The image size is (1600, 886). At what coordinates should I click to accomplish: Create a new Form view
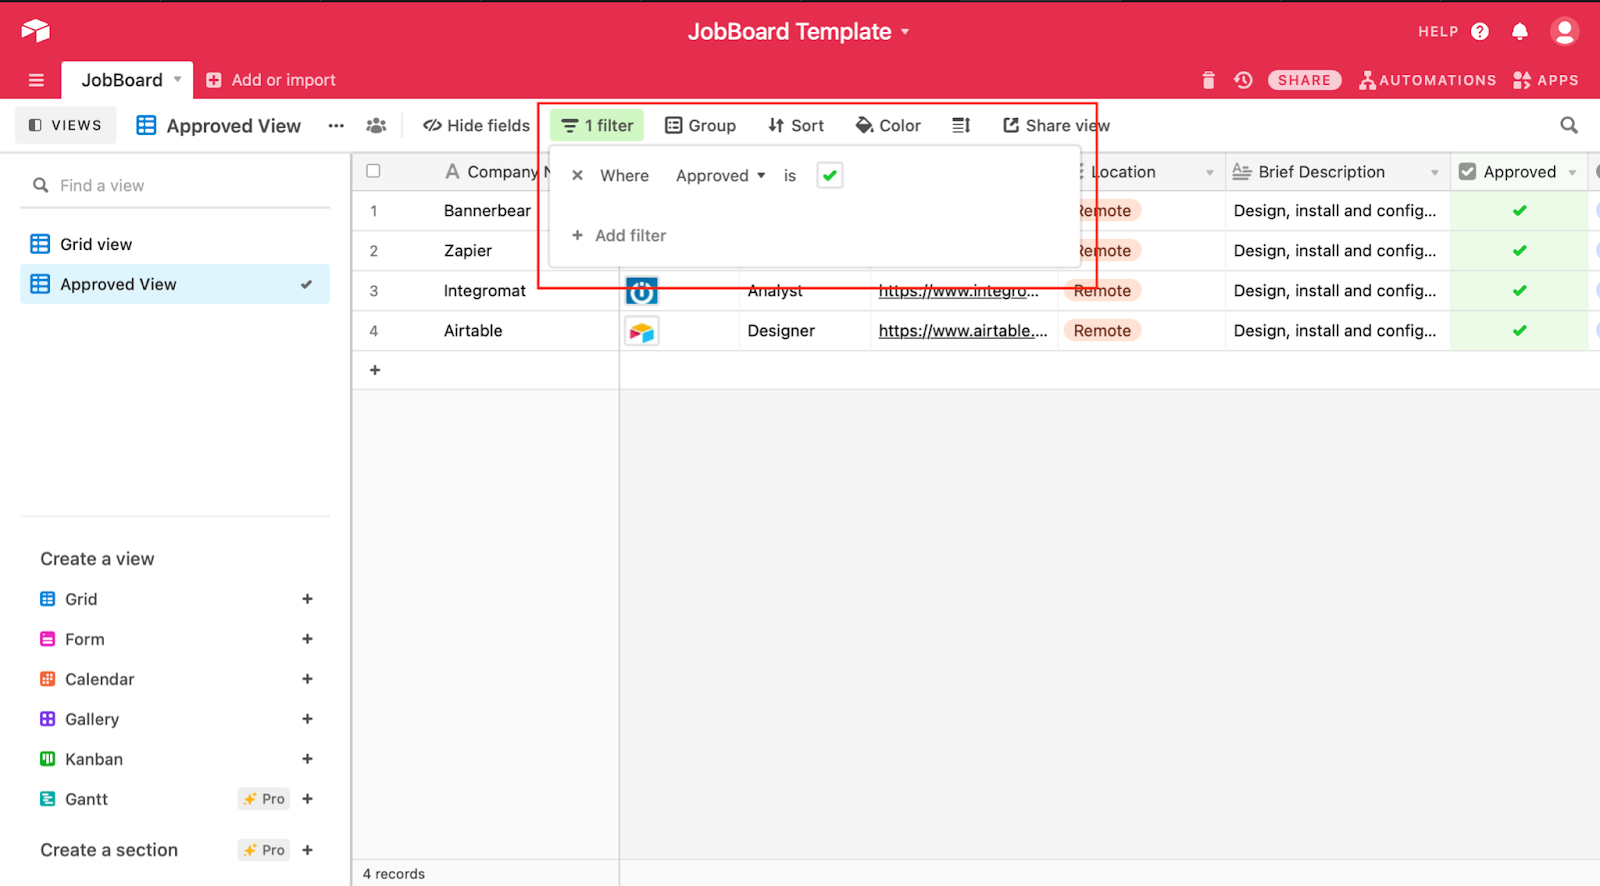[x=307, y=639]
